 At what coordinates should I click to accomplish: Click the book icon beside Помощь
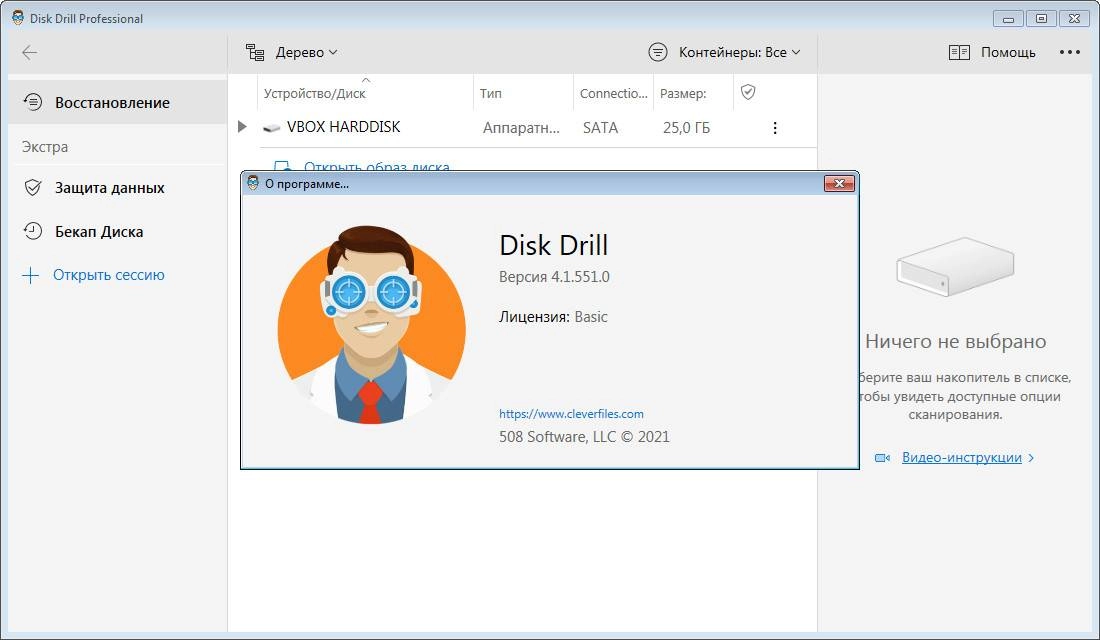tap(959, 53)
